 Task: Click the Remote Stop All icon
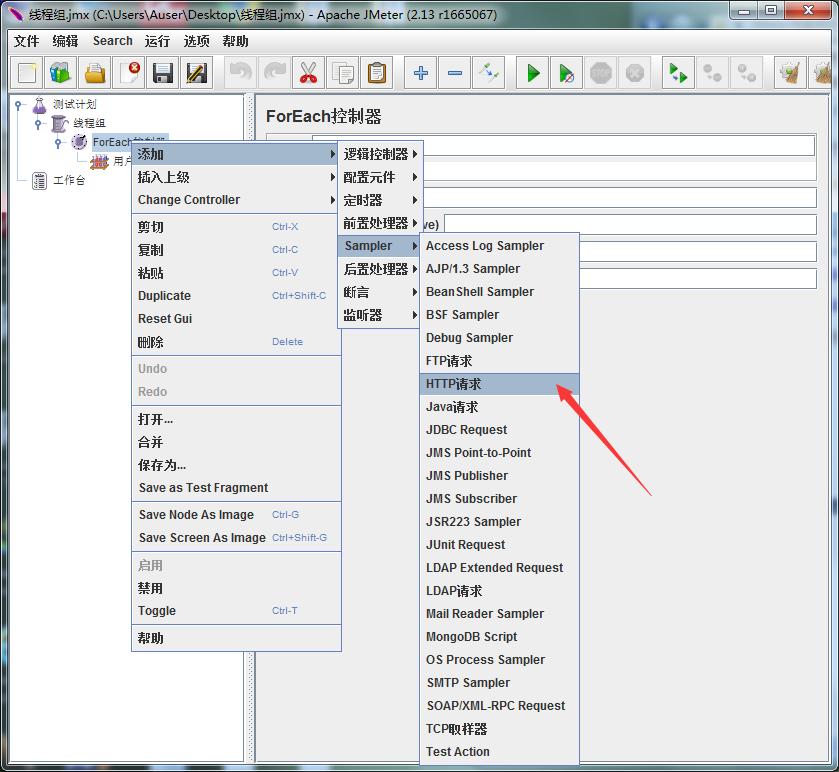[x=712, y=73]
